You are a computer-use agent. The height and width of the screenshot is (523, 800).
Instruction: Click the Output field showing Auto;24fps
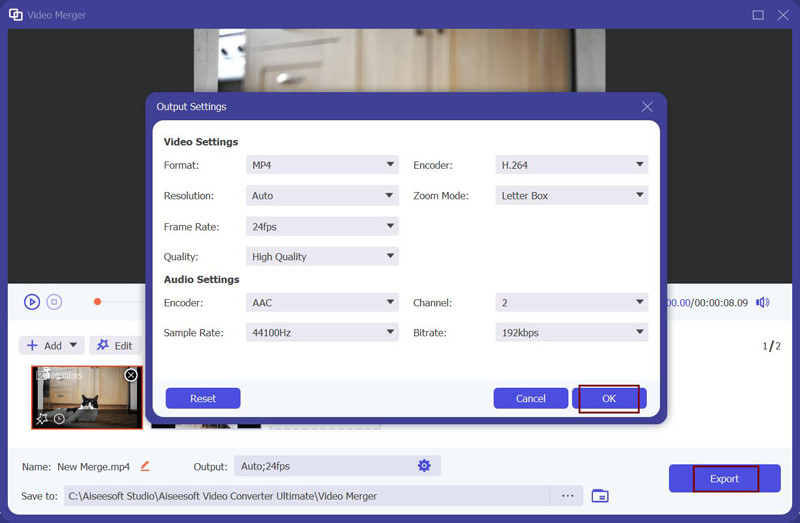[337, 466]
